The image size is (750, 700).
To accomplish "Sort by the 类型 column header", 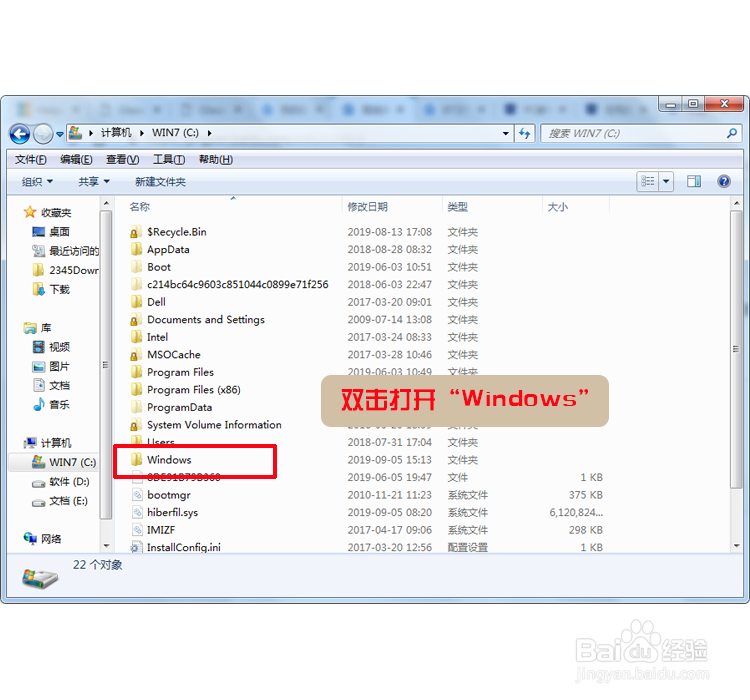I will coord(457,207).
